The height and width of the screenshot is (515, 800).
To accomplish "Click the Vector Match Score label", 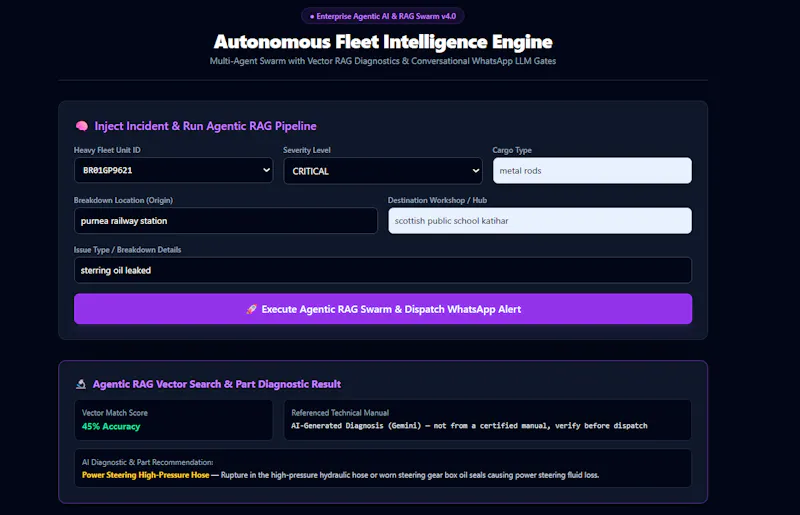I will (115, 412).
